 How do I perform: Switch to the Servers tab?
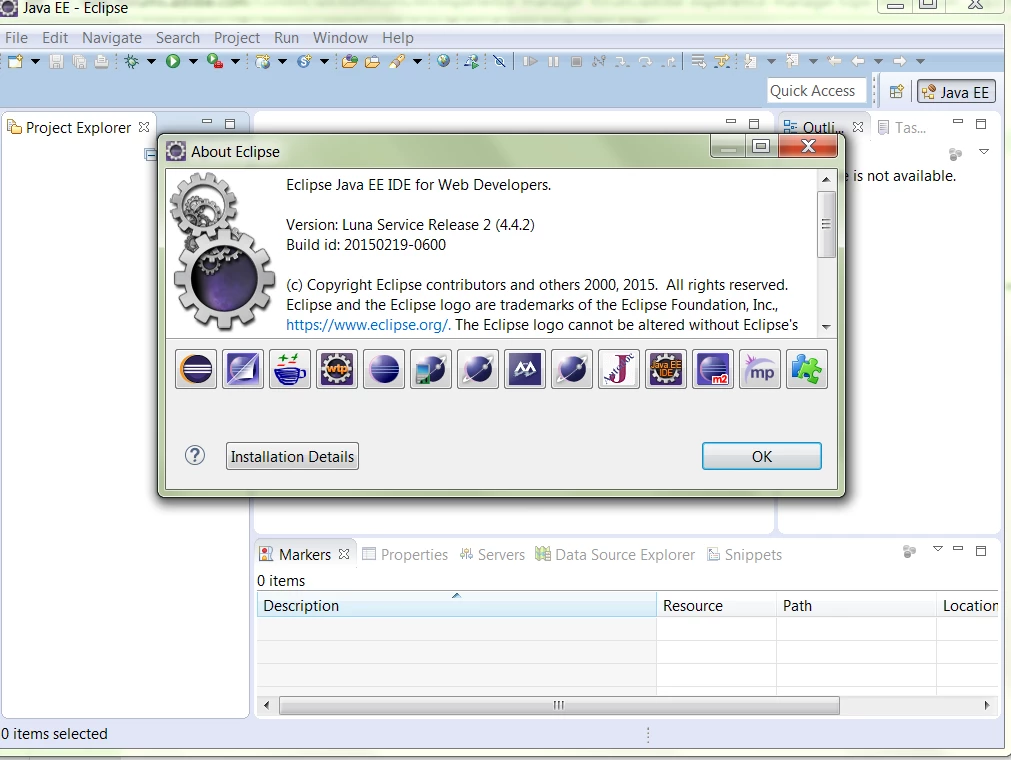click(493, 554)
